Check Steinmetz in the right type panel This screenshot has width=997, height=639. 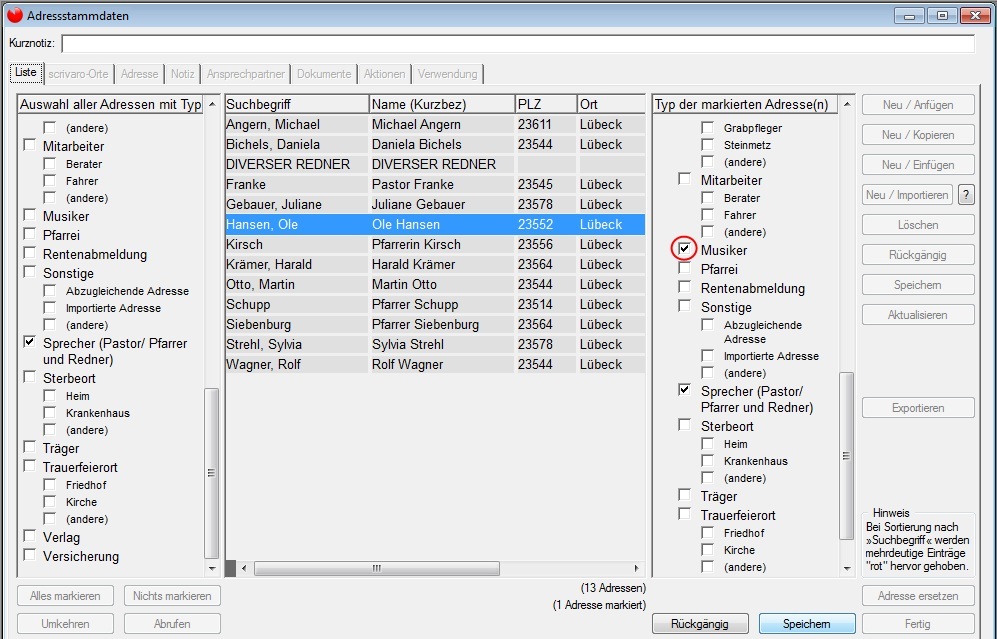(707, 144)
